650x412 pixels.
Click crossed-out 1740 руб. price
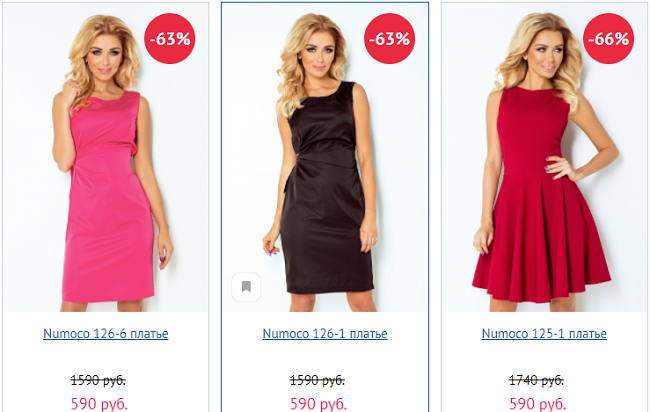(536, 380)
